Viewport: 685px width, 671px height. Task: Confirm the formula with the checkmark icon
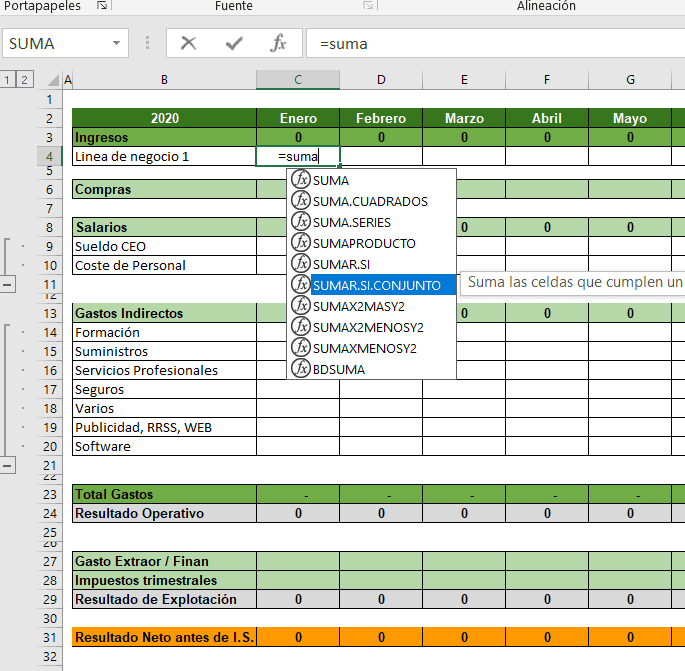(x=234, y=43)
